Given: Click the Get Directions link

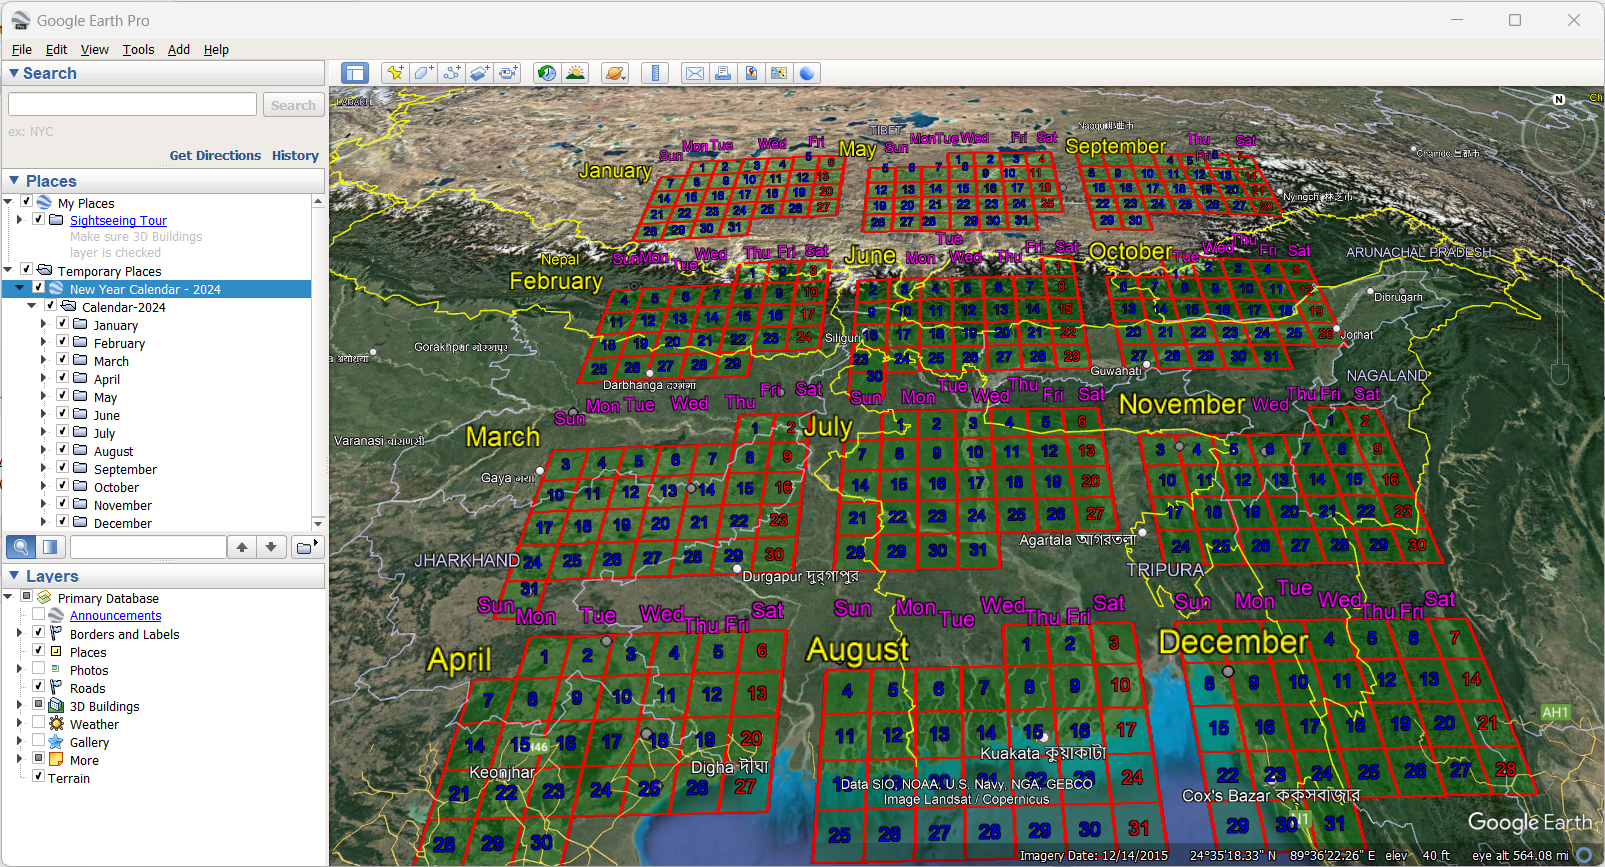Looking at the screenshot, I should 215,156.
